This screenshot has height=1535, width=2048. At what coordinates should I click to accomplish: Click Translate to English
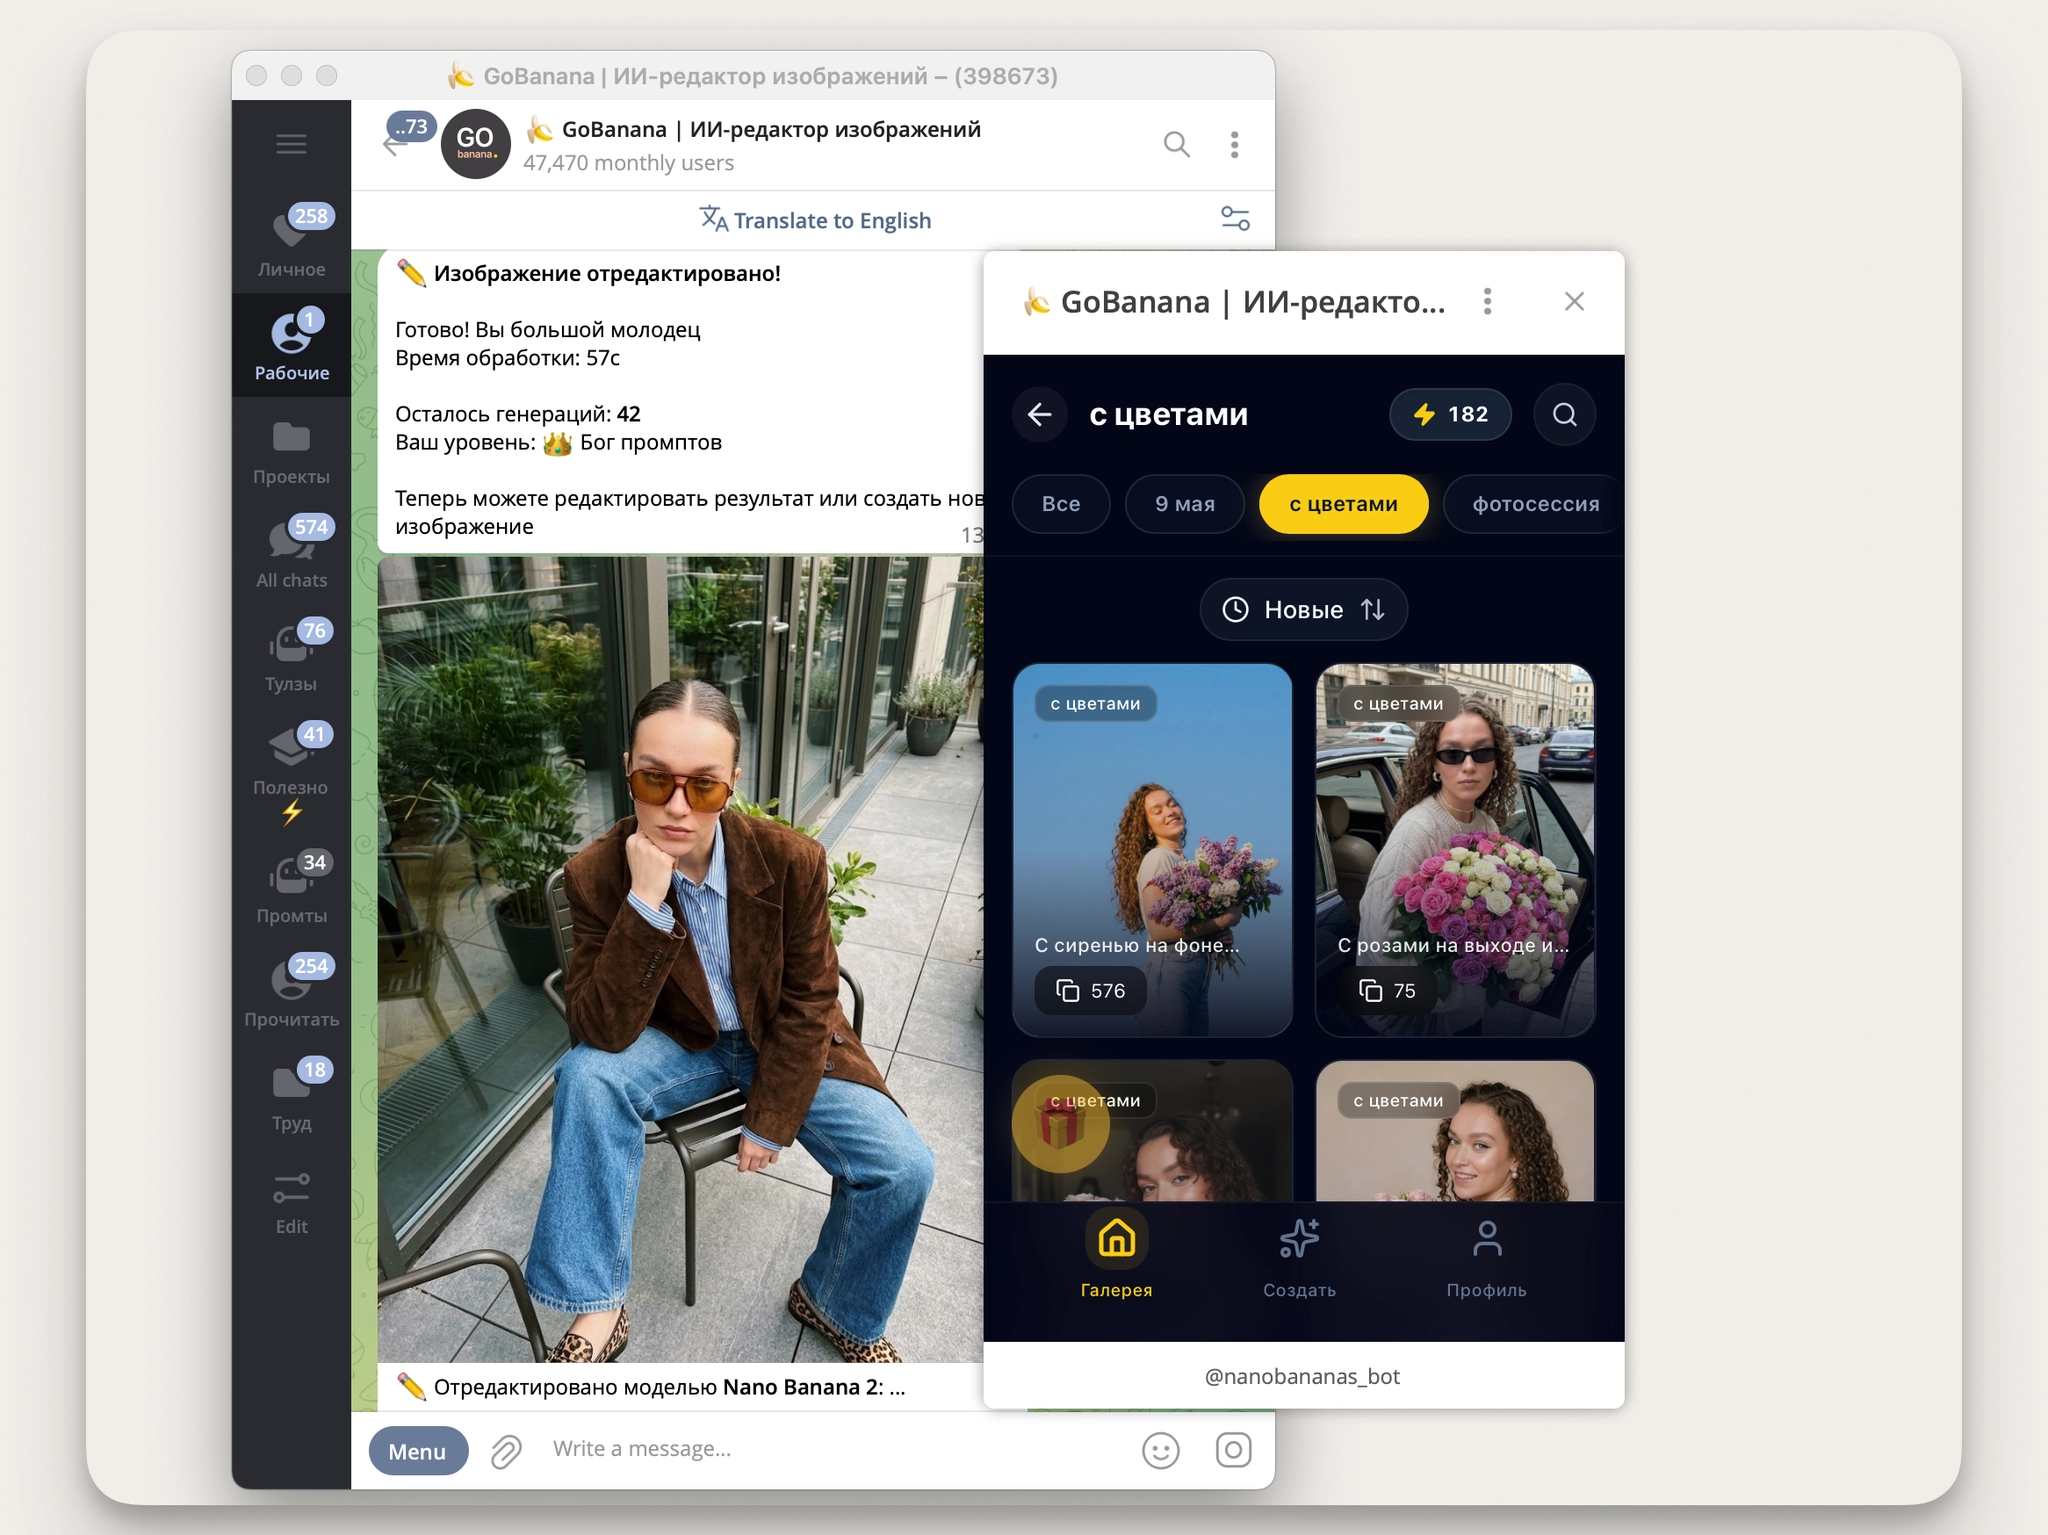tap(816, 220)
